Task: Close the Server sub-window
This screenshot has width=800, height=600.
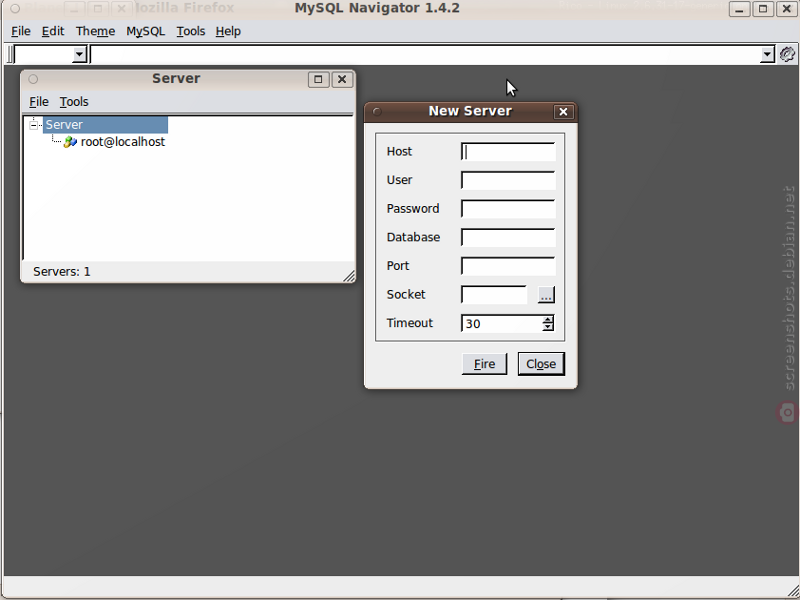Action: coord(342,80)
